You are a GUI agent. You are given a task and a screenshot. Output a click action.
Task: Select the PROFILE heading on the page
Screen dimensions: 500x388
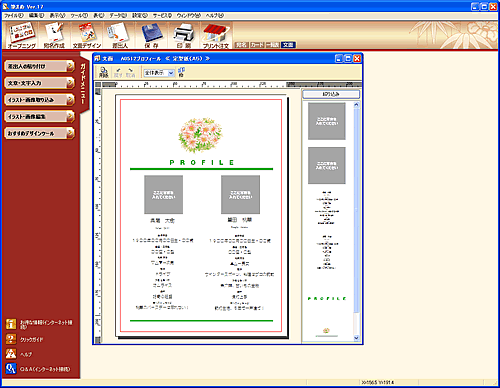202,162
